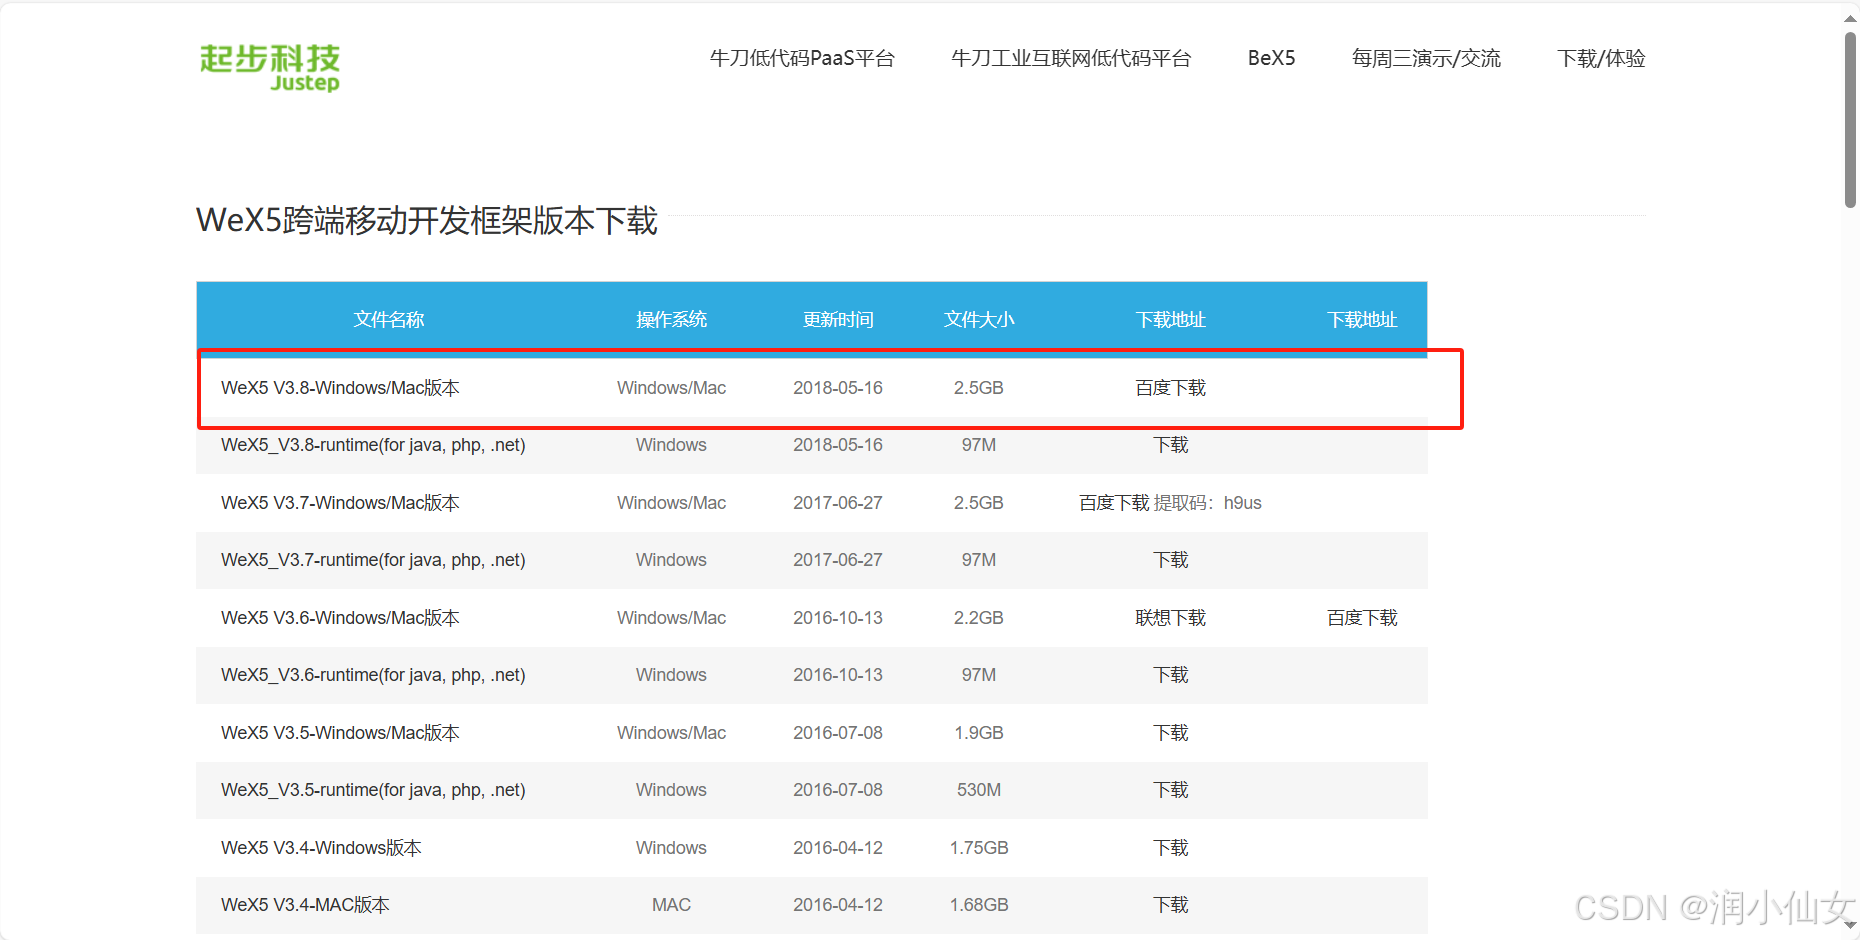Click the 操作系统 column header
Viewport: 1860px width, 940px height.
click(x=671, y=319)
